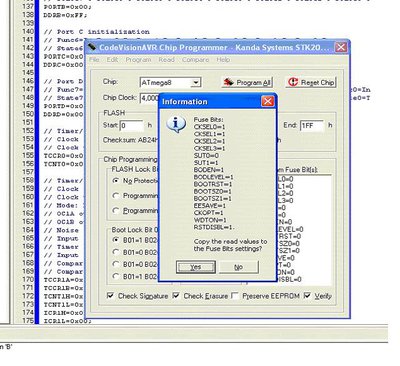Toggle the Check Erasure checkbox

coord(176,296)
